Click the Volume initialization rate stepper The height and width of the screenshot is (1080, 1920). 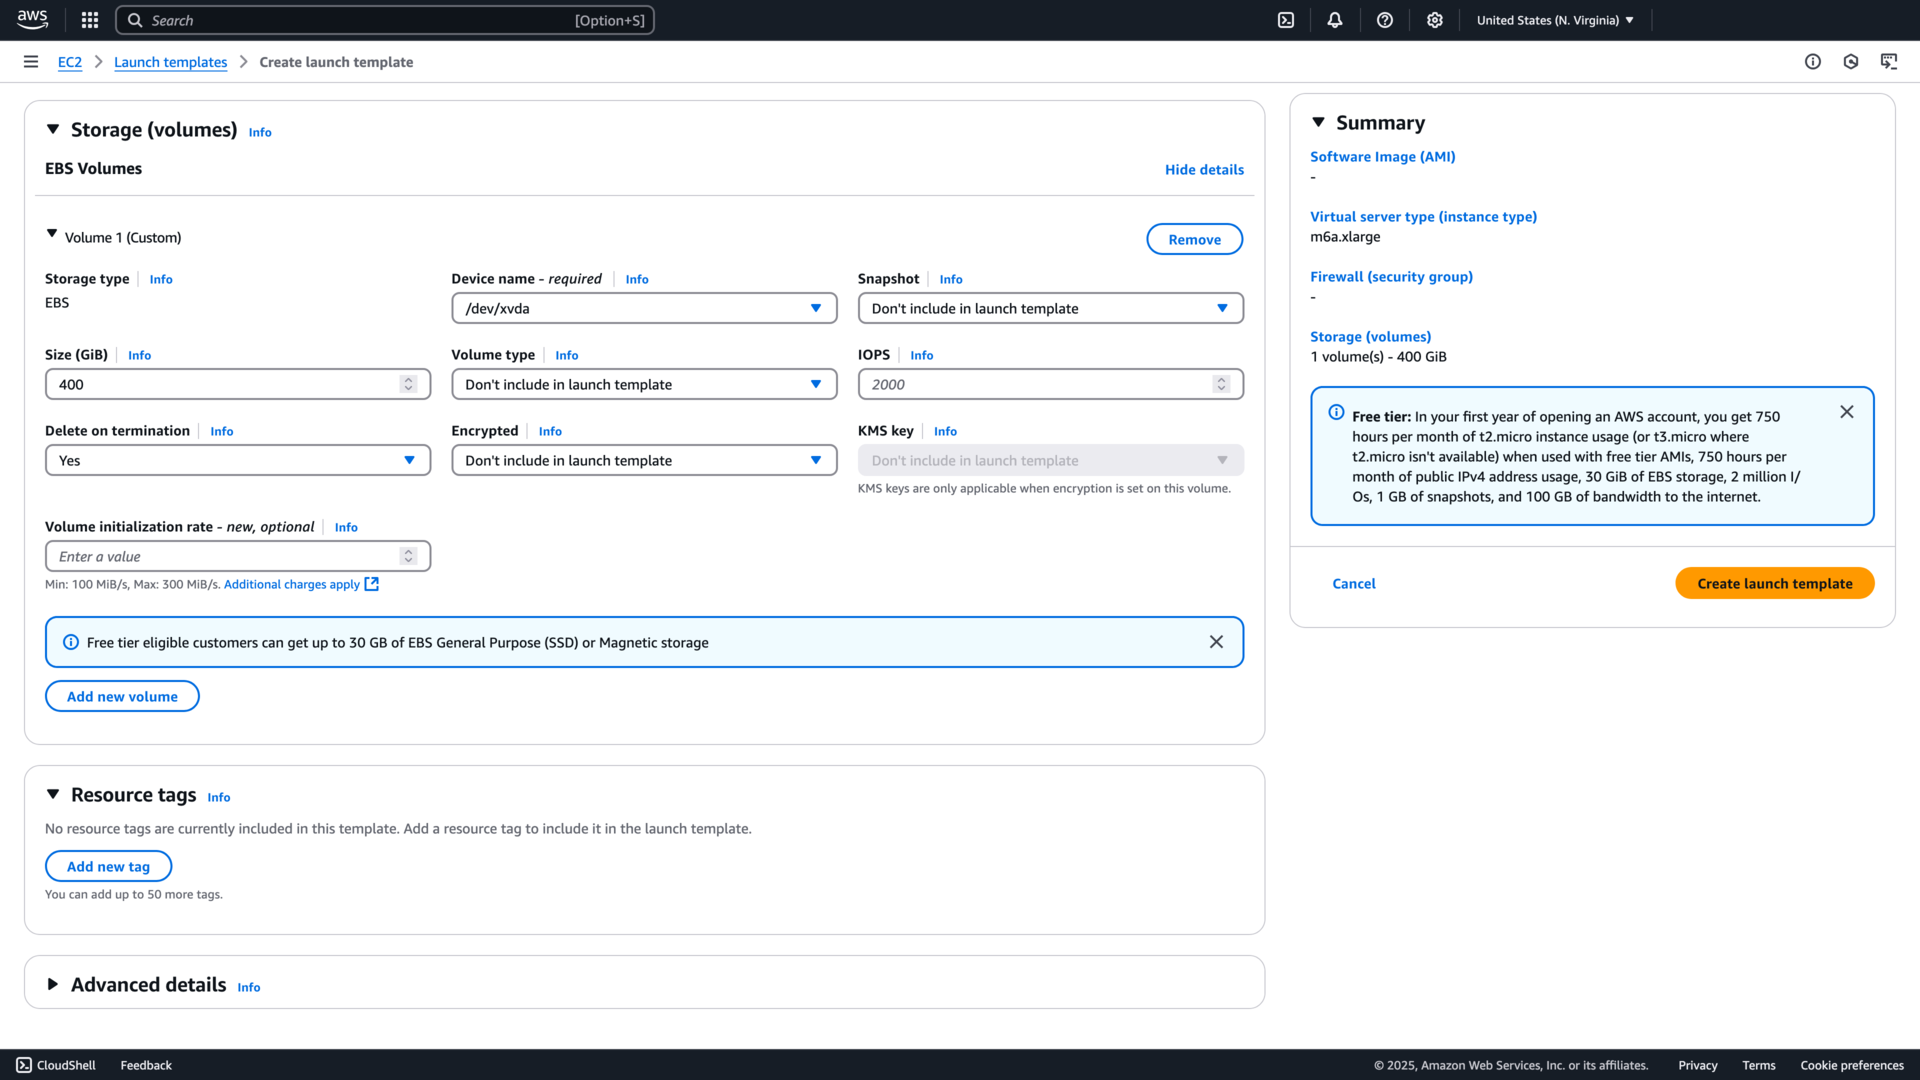point(408,556)
